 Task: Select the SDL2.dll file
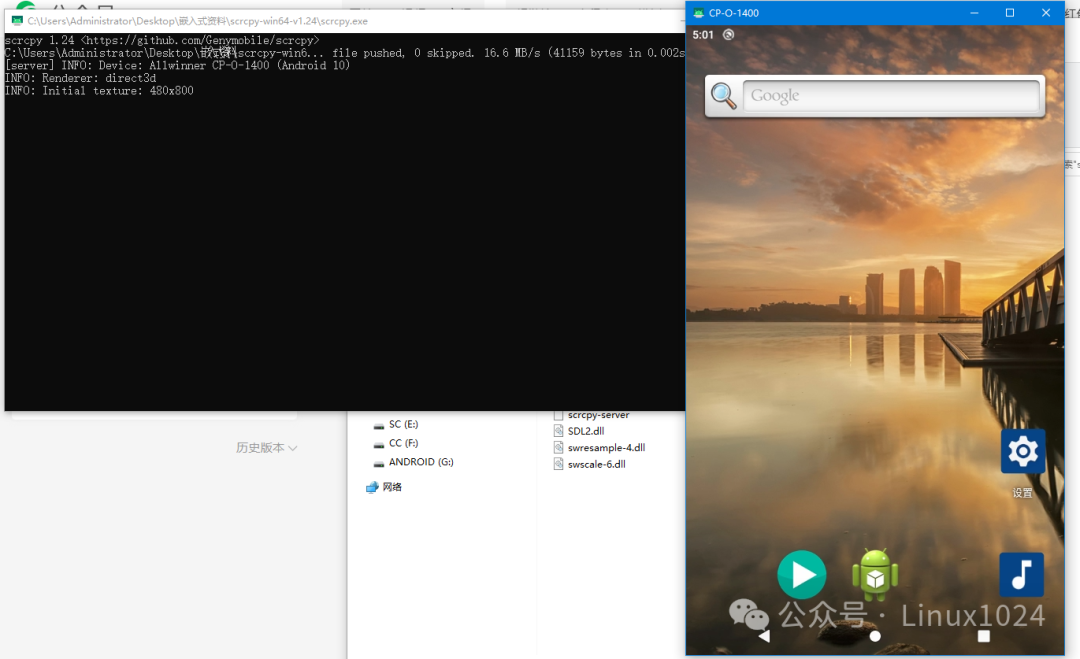(x=585, y=431)
